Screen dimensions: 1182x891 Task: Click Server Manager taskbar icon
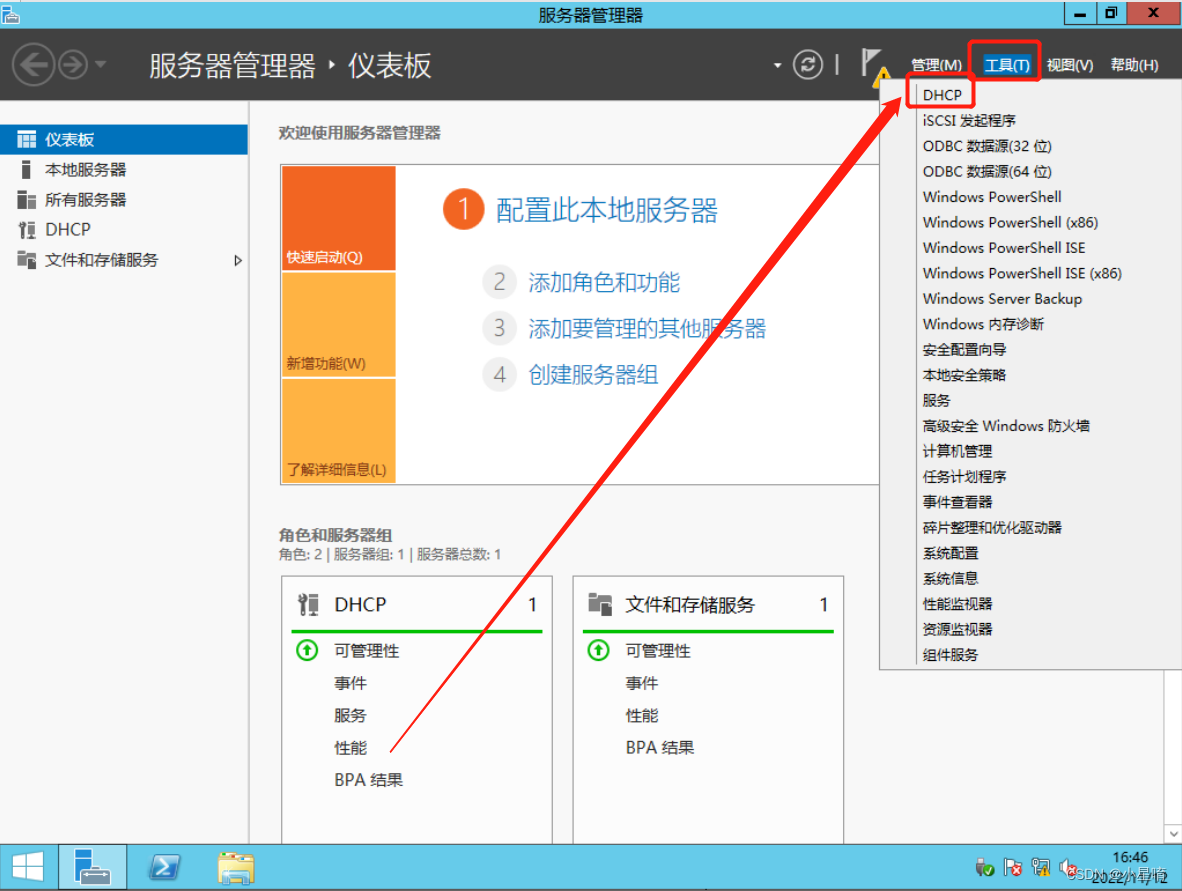93,867
